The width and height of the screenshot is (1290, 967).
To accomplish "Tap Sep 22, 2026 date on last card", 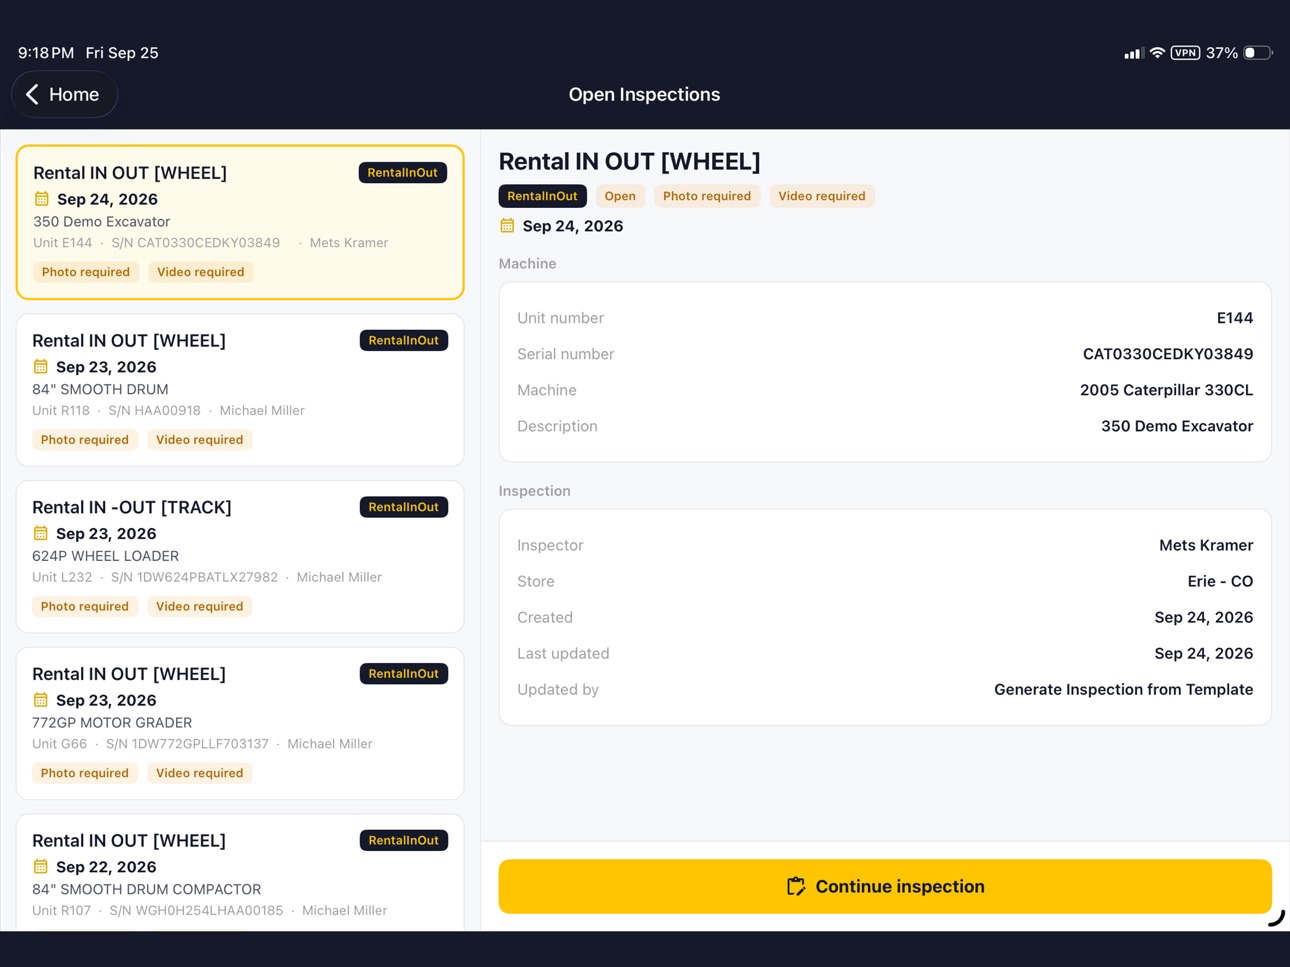I will (106, 867).
